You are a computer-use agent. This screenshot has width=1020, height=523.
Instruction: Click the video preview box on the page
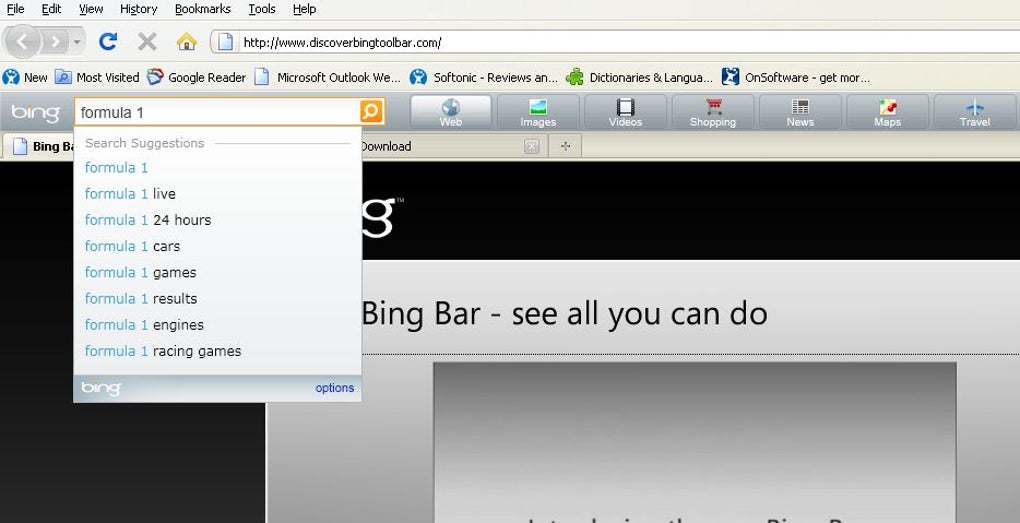(695, 442)
